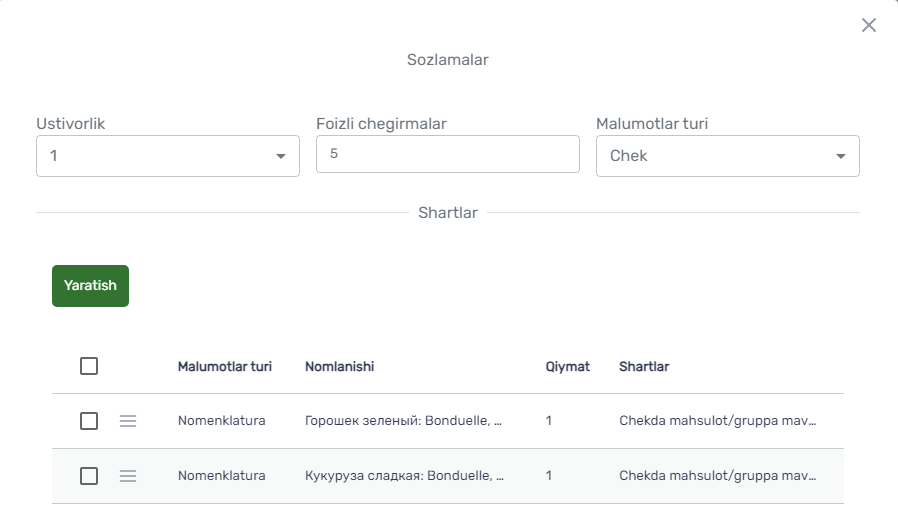The width and height of the screenshot is (898, 520).
Task: Click the Qiymat column header
Action: click(x=568, y=367)
